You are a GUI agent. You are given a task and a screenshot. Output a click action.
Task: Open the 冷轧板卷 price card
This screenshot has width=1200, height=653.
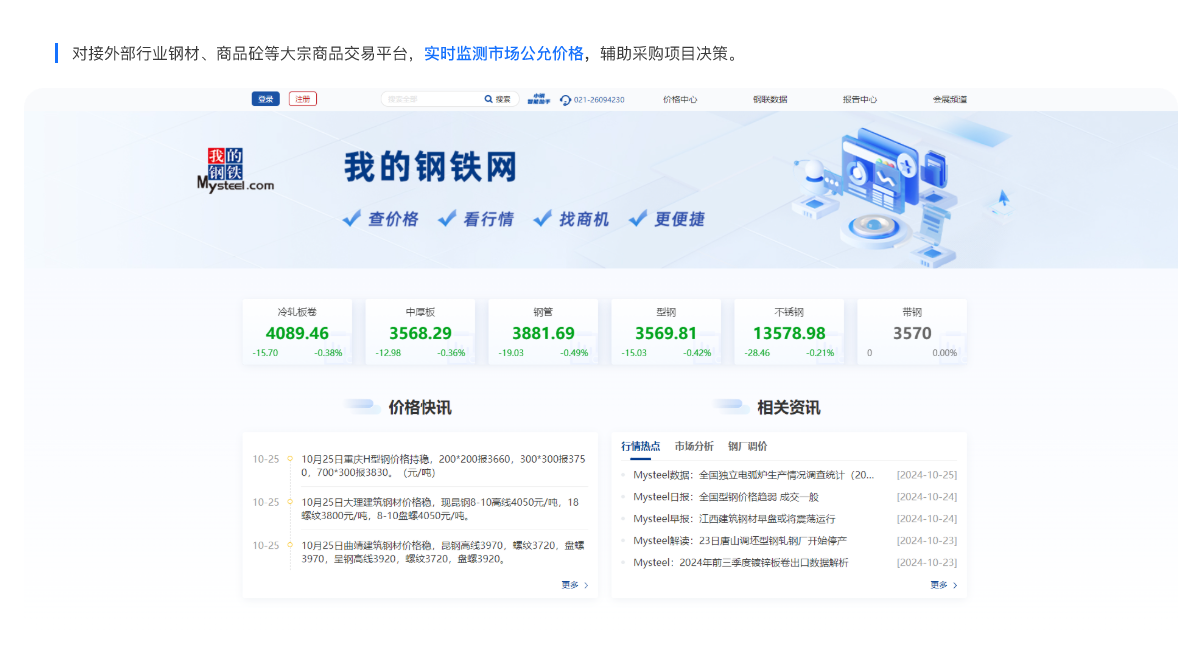[x=297, y=331]
